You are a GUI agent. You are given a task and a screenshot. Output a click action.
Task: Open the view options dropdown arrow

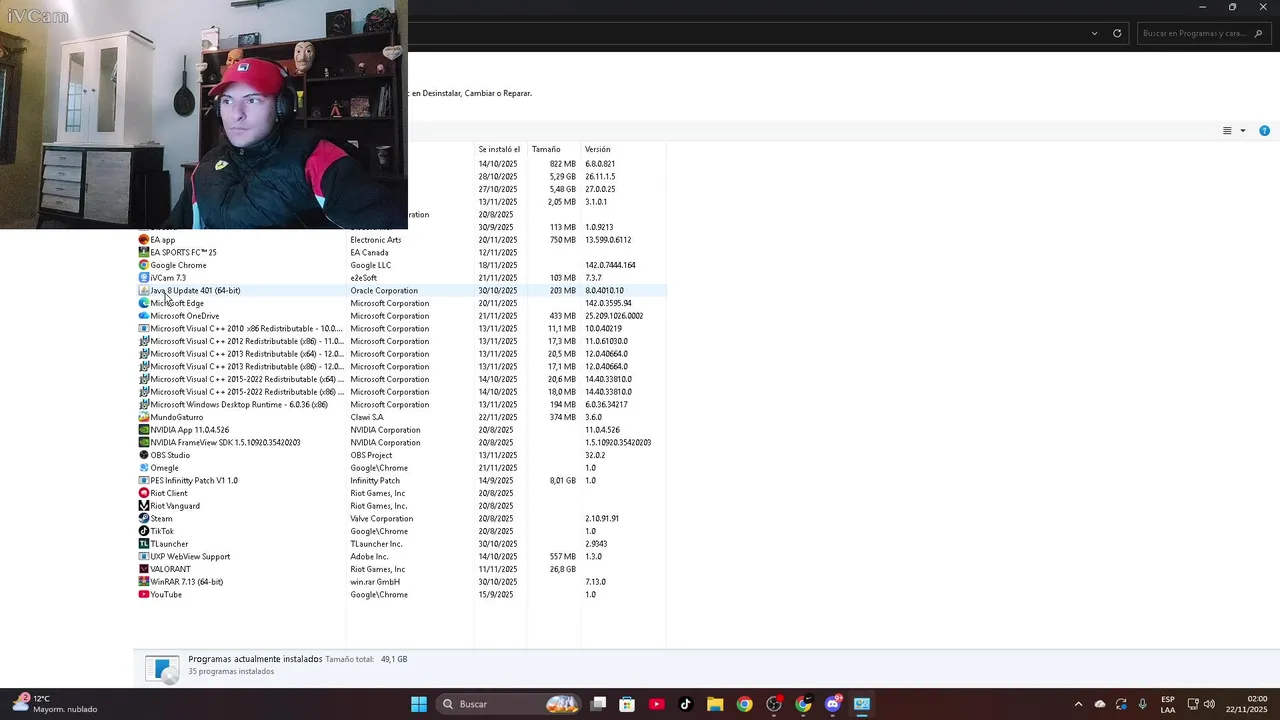[x=1243, y=131]
